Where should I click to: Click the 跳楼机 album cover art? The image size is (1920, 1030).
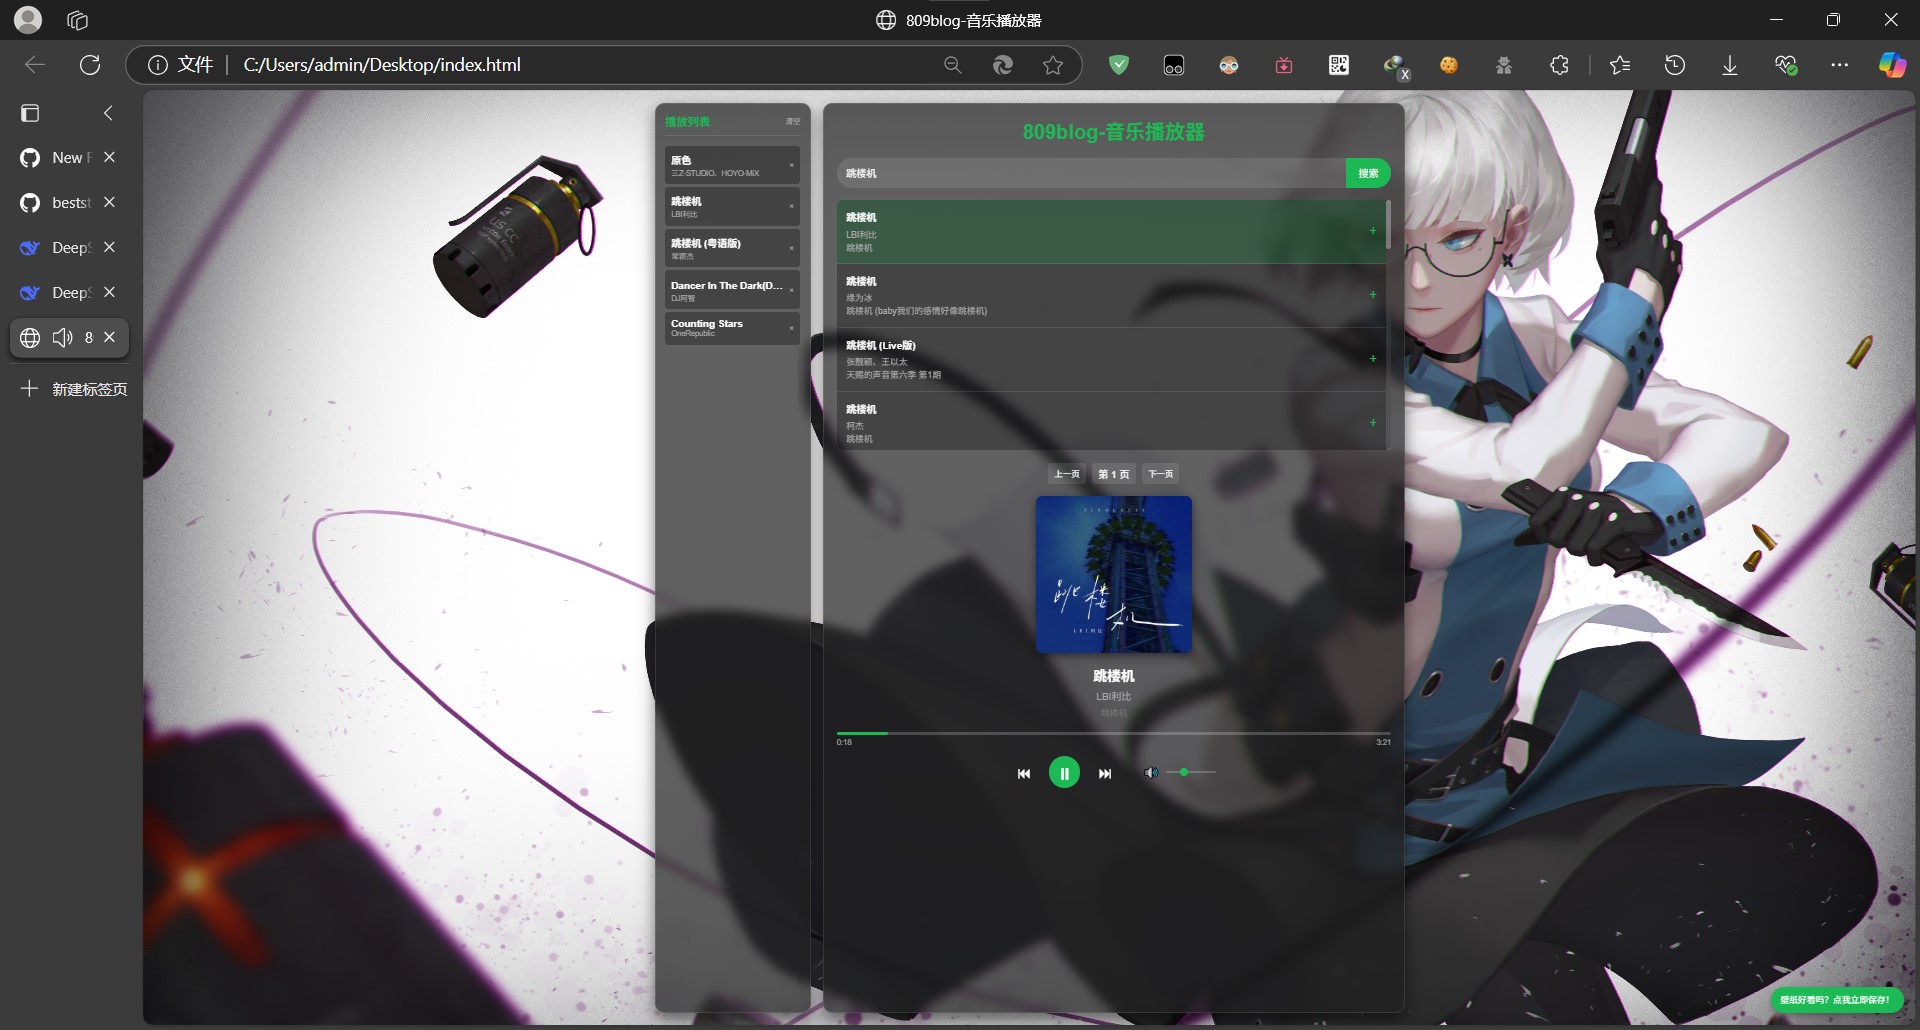click(x=1114, y=574)
